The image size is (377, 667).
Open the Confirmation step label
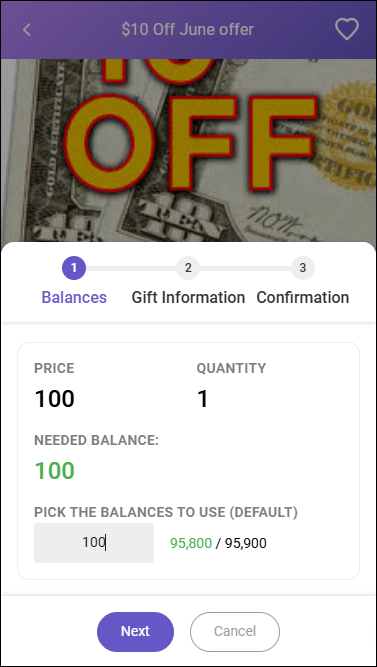(303, 297)
